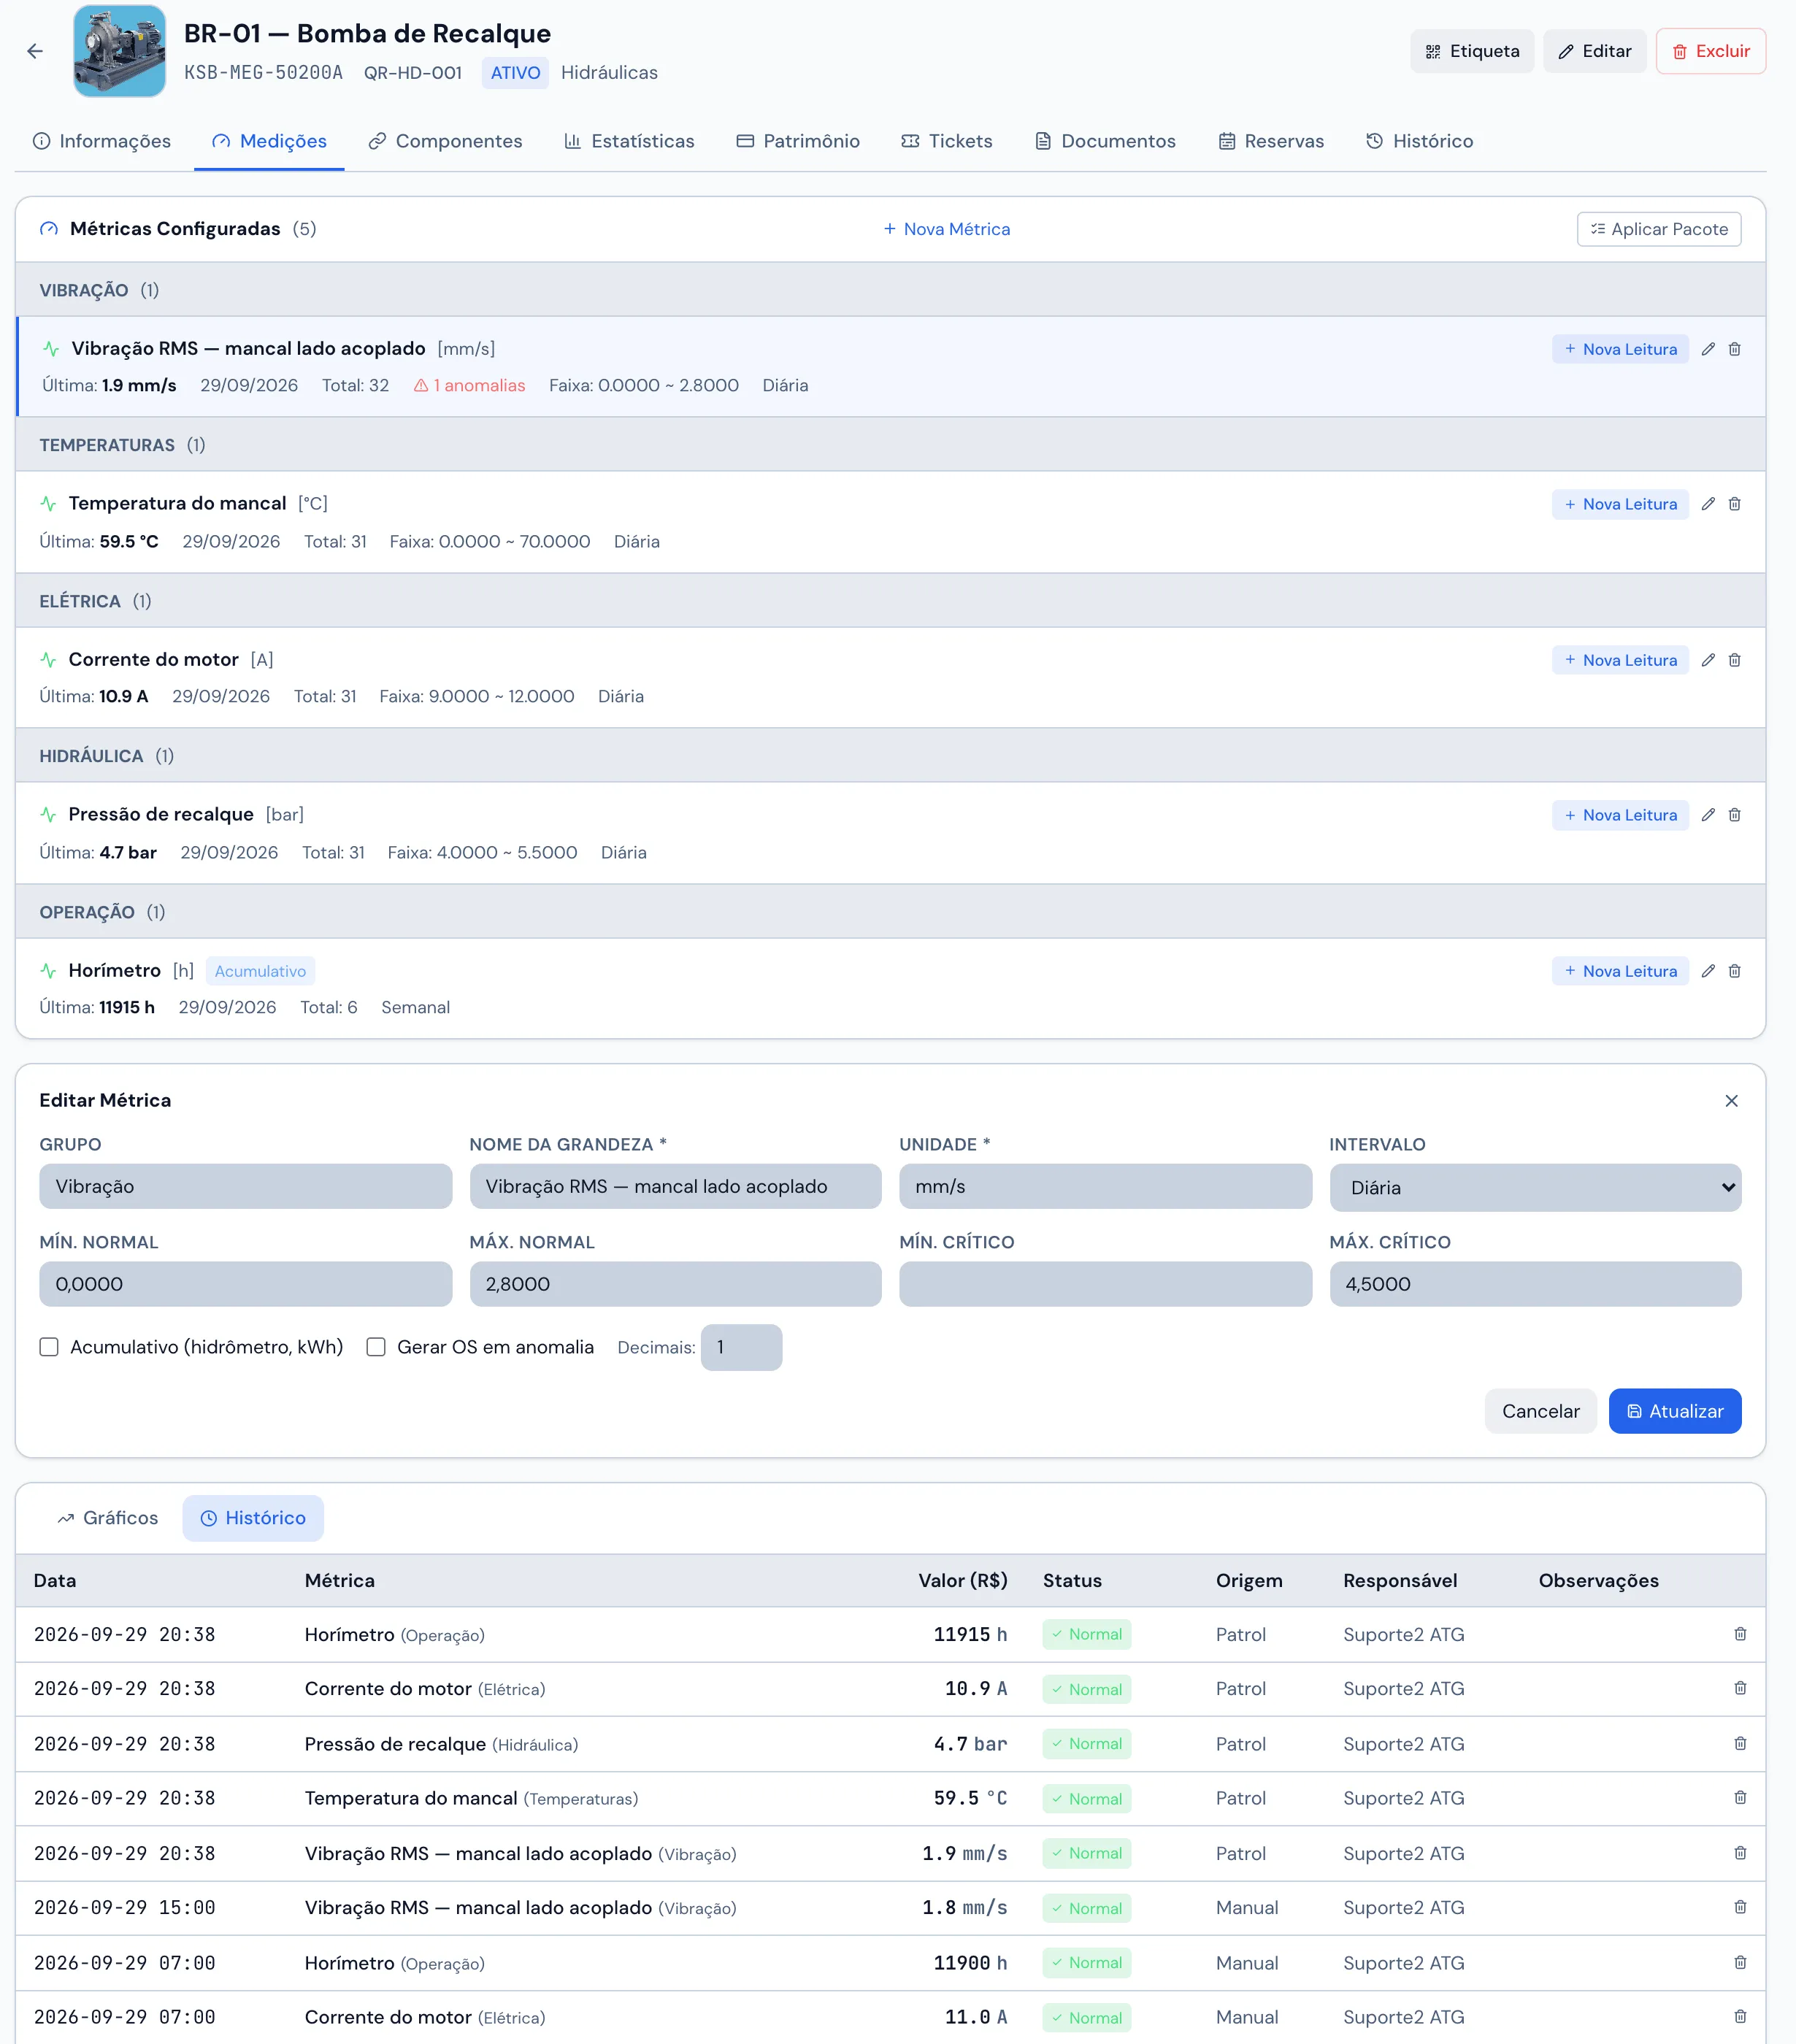The image size is (1796, 2044).
Task: Delete the Vibração RMS metric trash icon
Action: tap(1735, 349)
